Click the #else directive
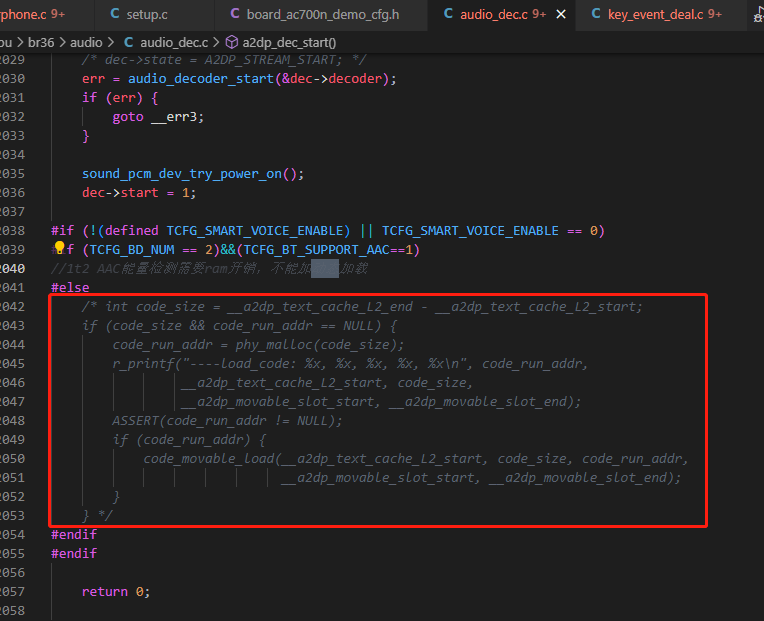764x621 pixels. (71, 288)
